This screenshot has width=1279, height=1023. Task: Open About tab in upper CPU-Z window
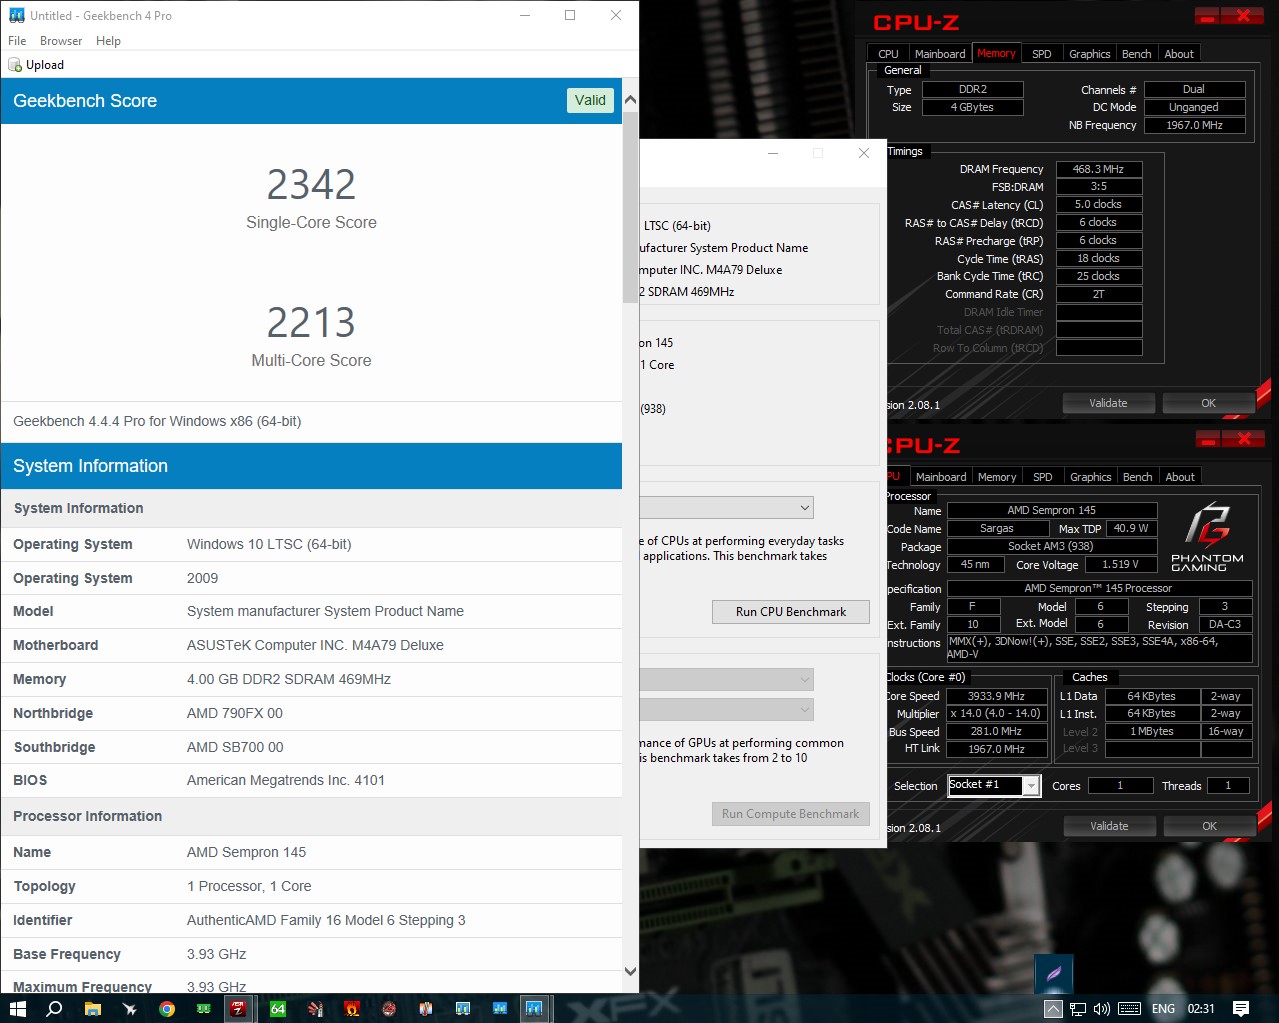tap(1179, 54)
